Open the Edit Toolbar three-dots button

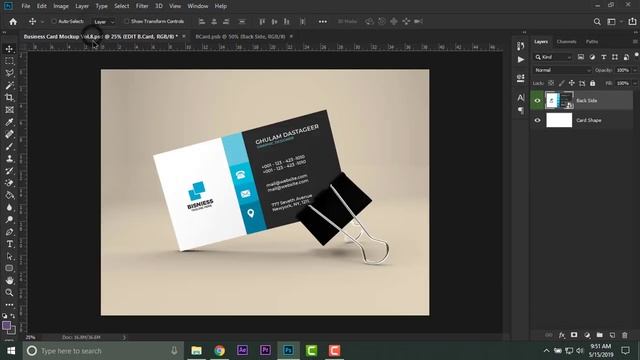(x=9, y=304)
